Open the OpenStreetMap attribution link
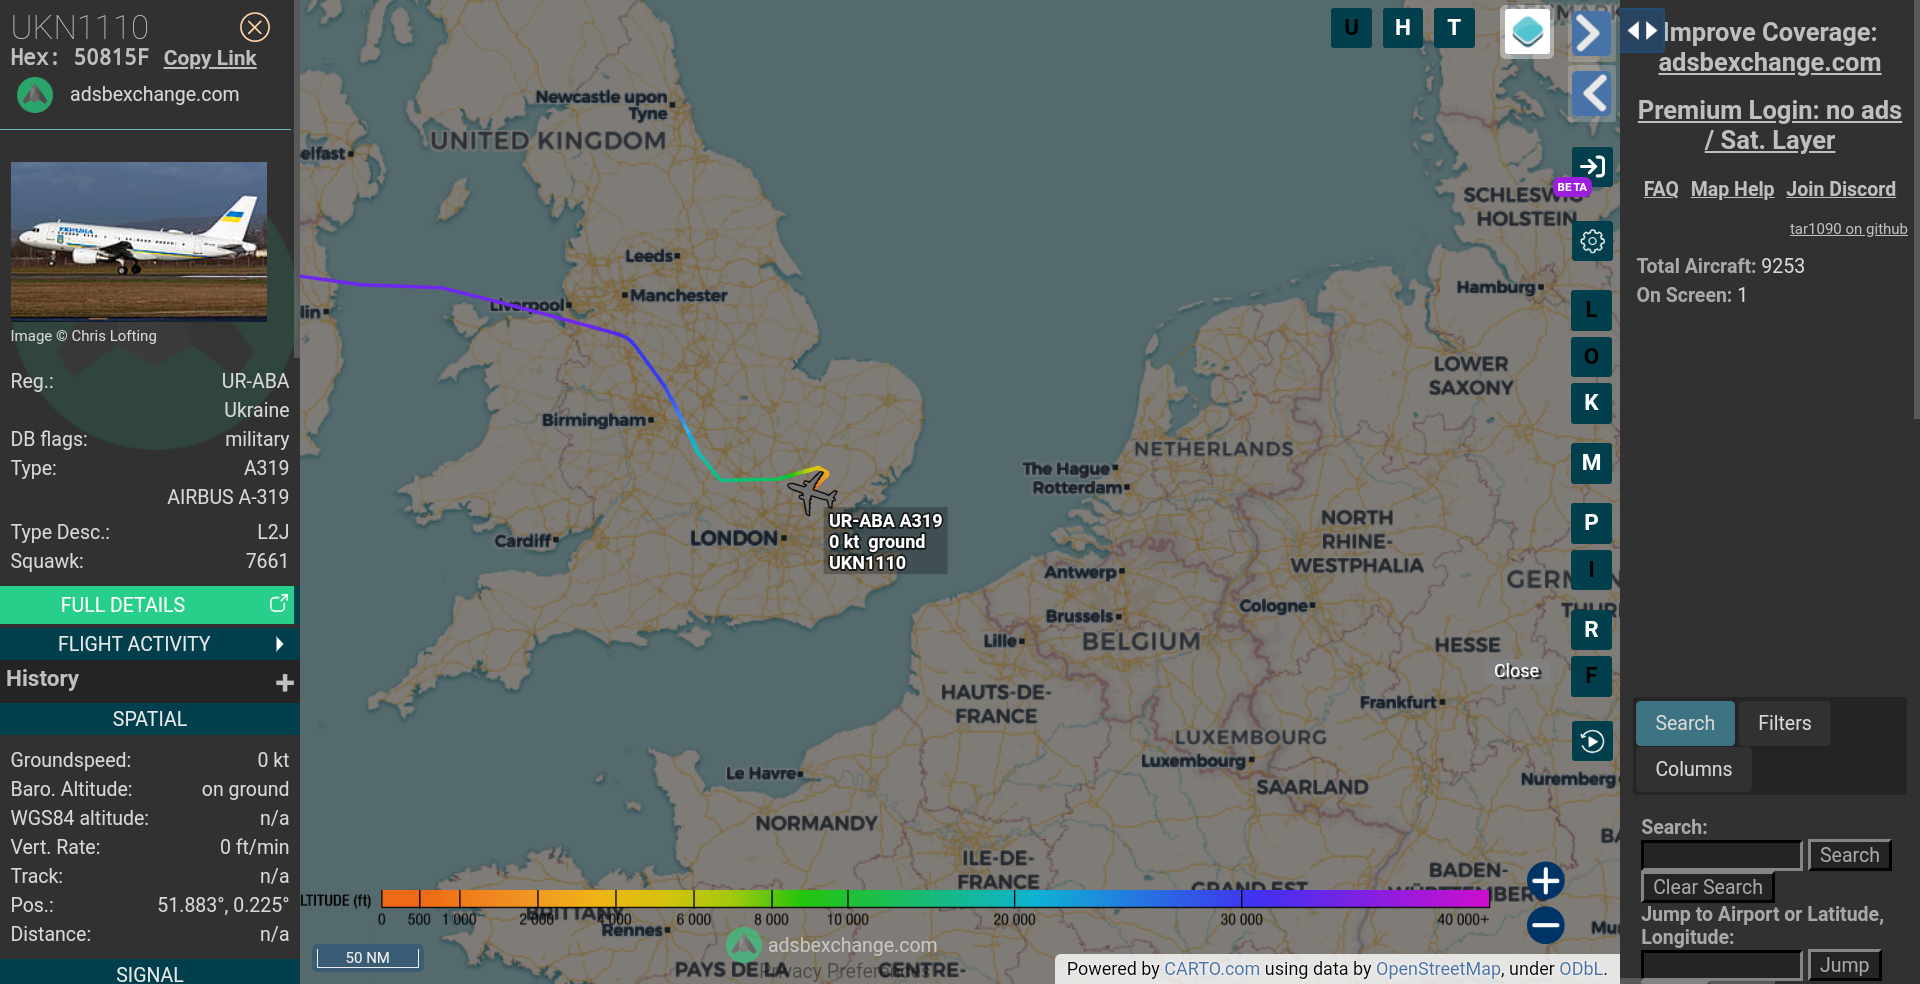The image size is (1920, 984). coord(1438,968)
